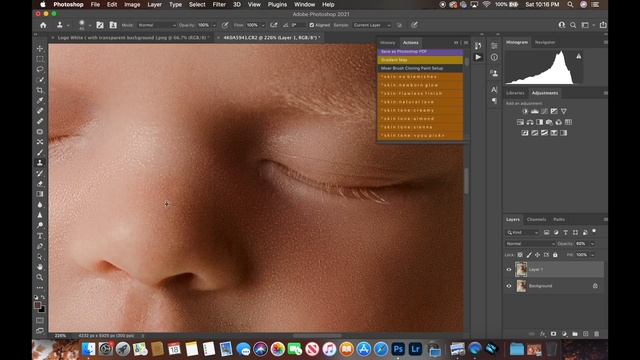Select the Lasso tool

(x=40, y=69)
